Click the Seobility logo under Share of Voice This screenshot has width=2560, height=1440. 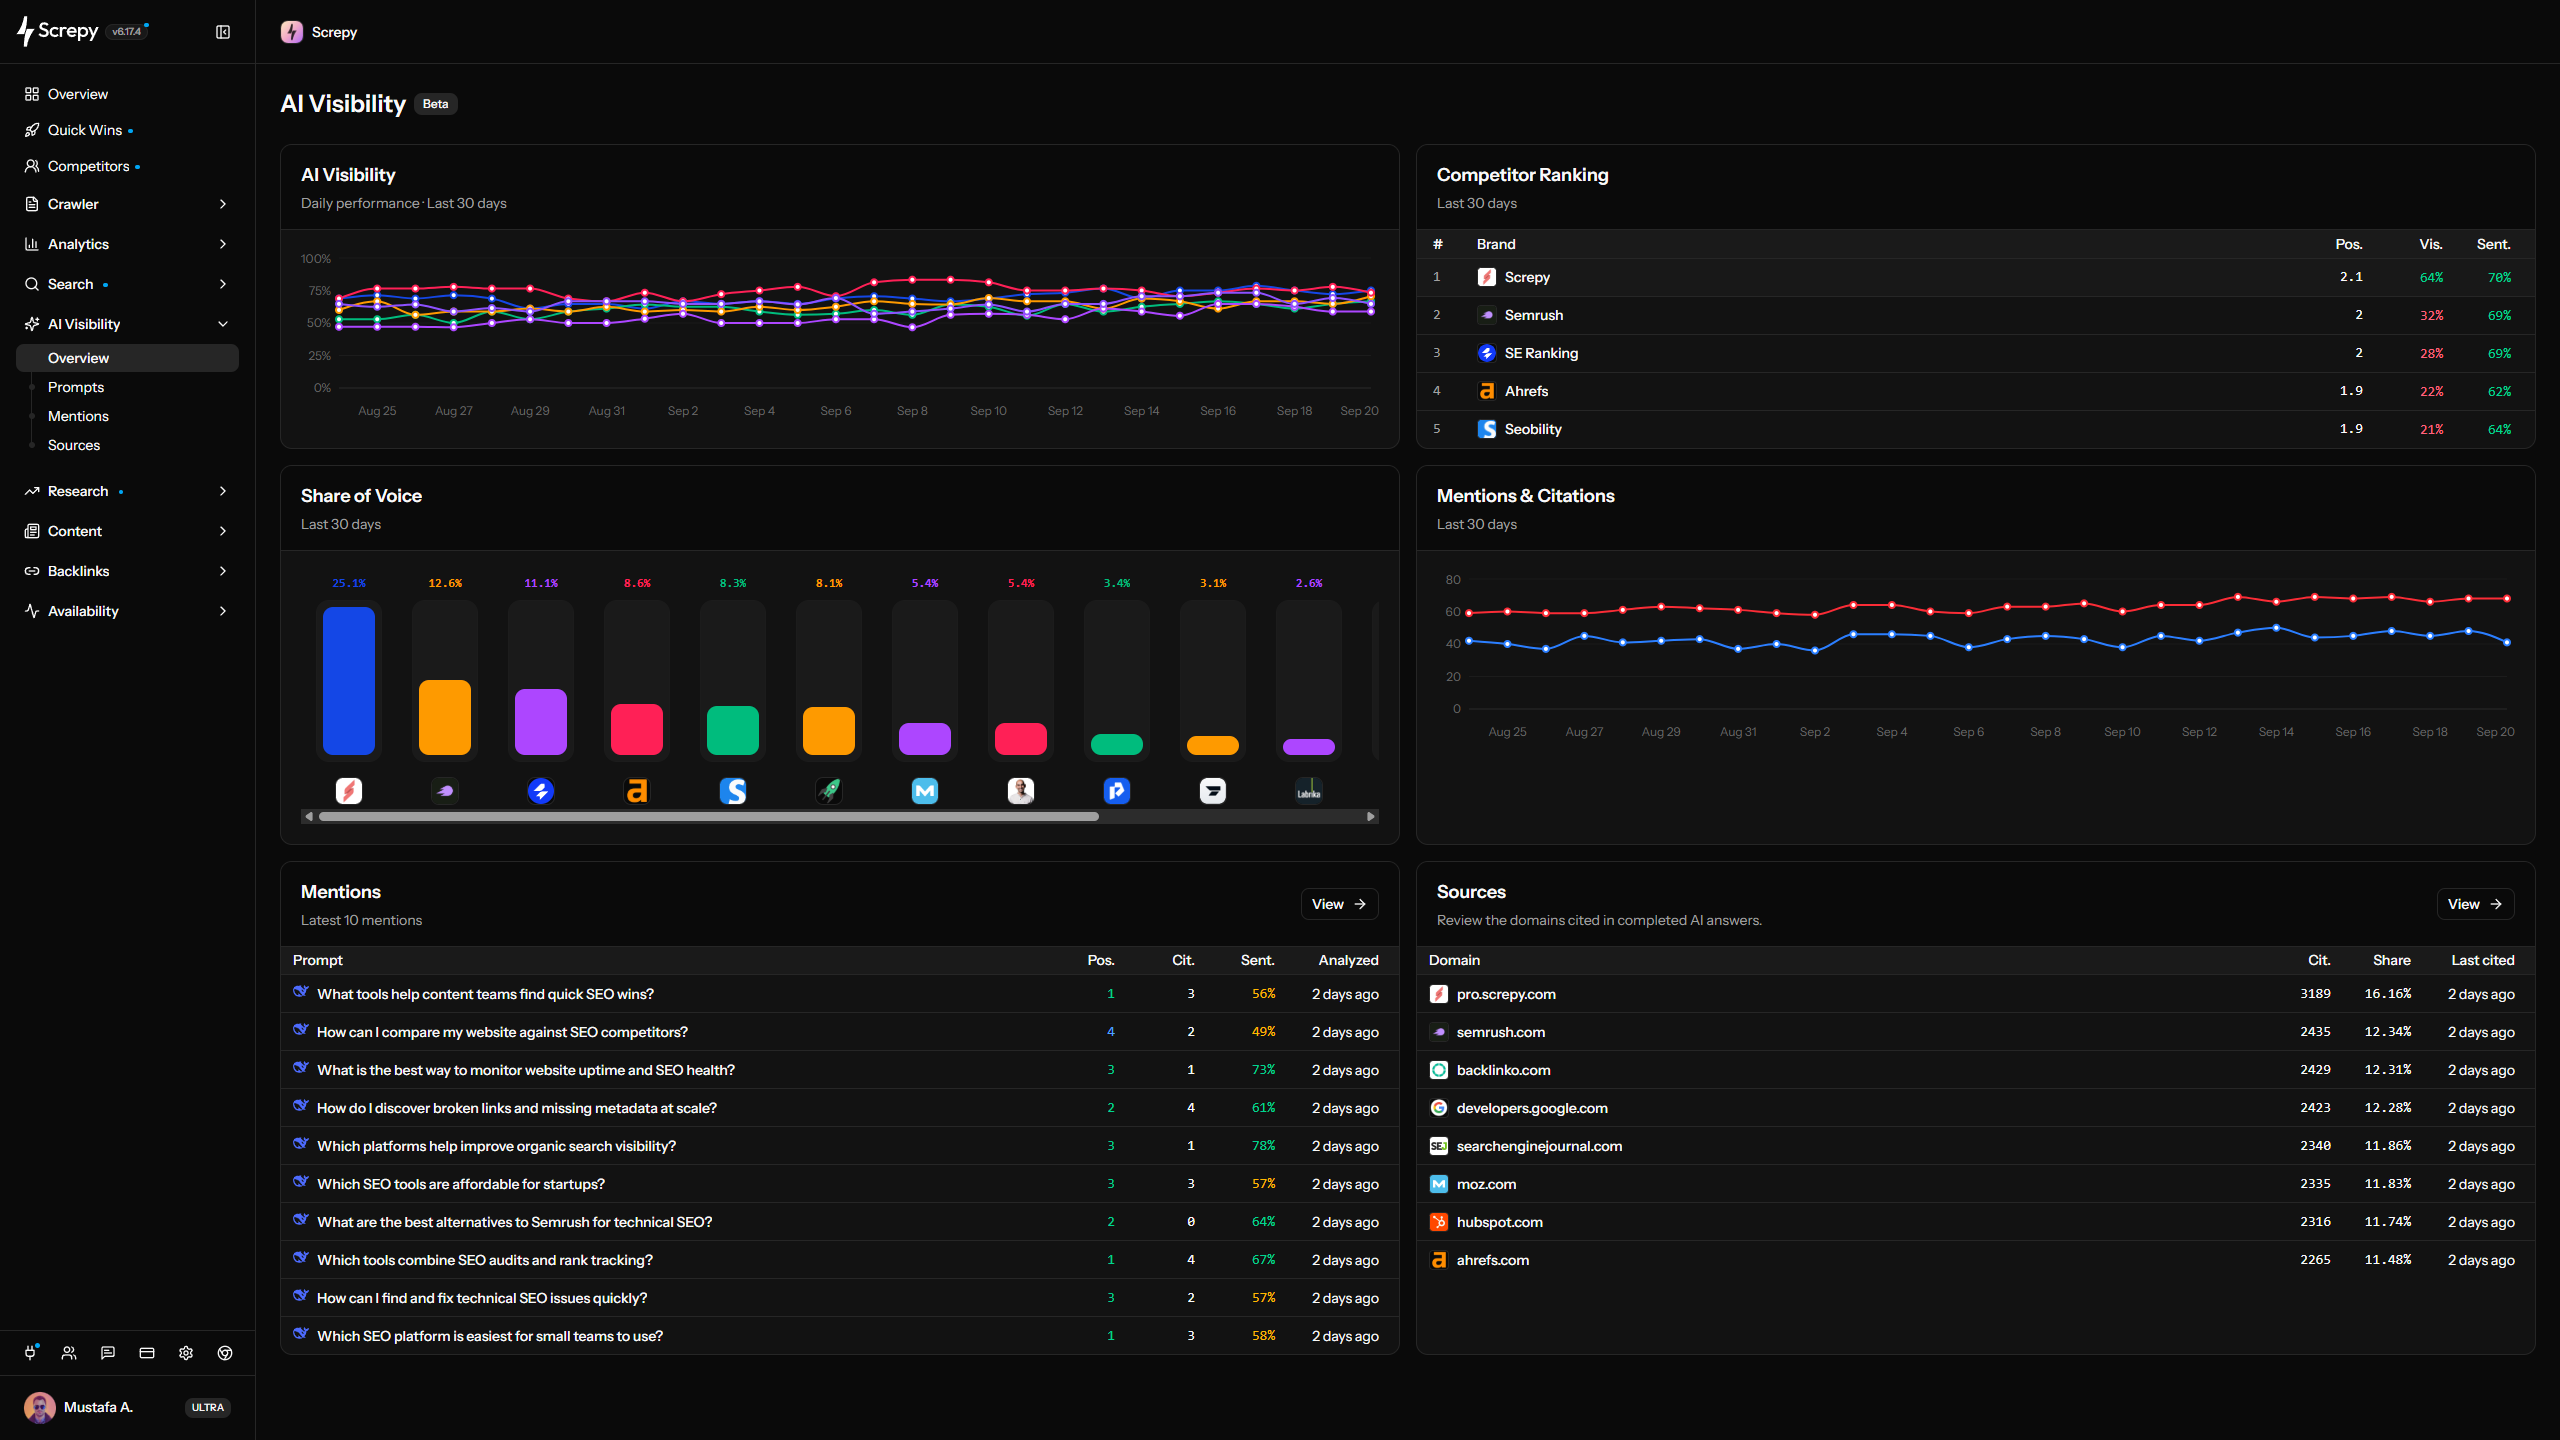pyautogui.click(x=733, y=791)
